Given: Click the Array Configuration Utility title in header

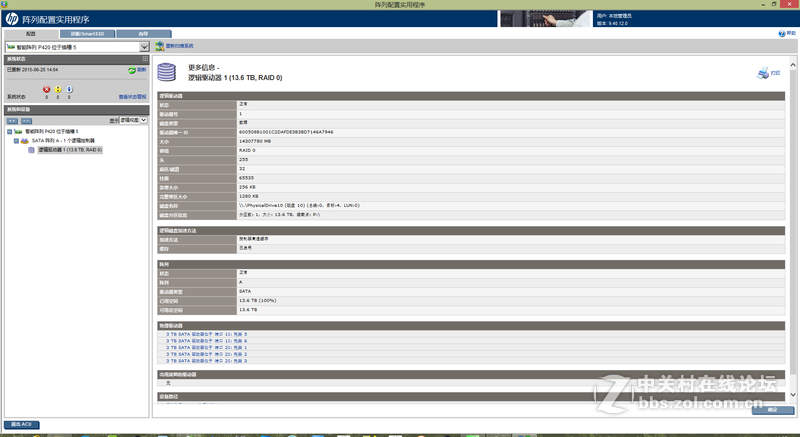Looking at the screenshot, I should (x=56, y=19).
